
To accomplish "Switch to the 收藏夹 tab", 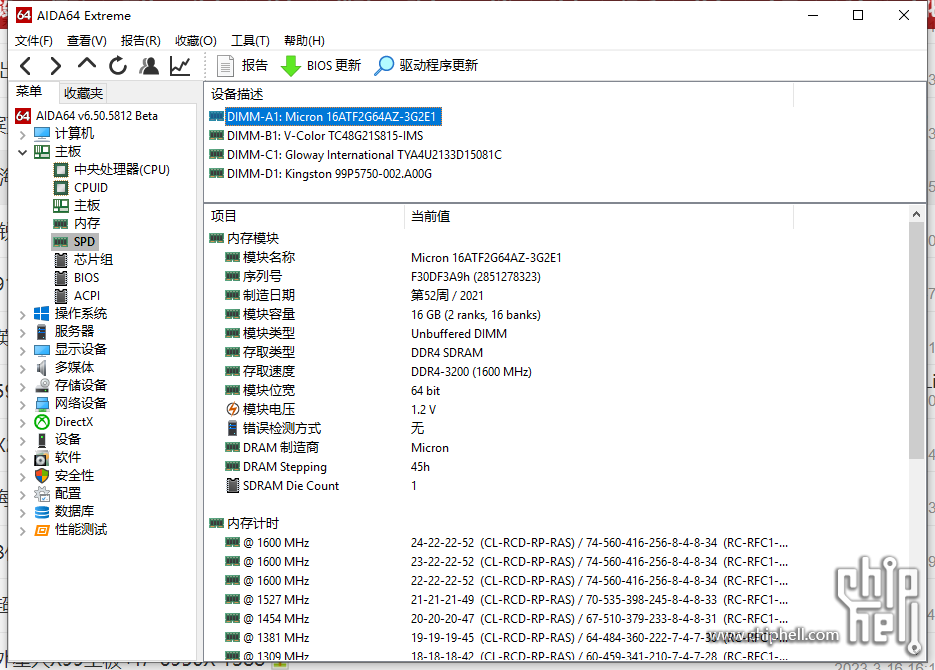I will tap(83, 93).
